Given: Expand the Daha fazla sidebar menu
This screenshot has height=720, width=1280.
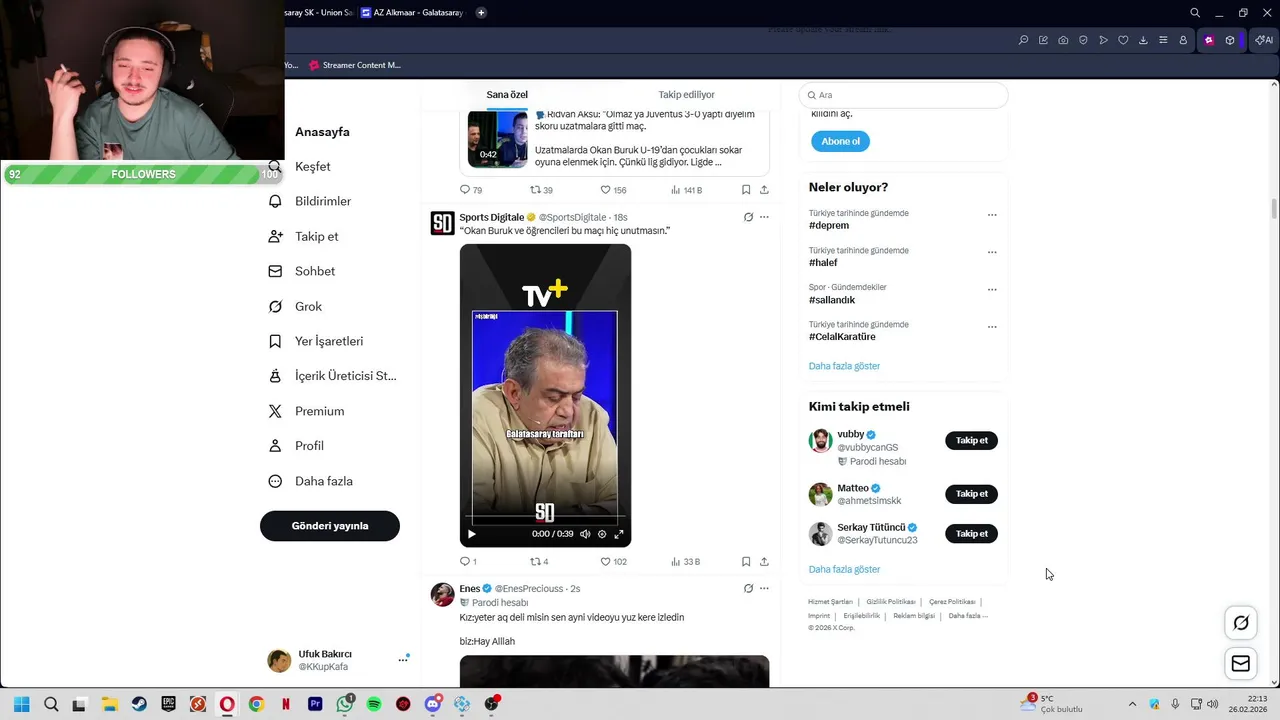Looking at the screenshot, I should tap(311, 481).
